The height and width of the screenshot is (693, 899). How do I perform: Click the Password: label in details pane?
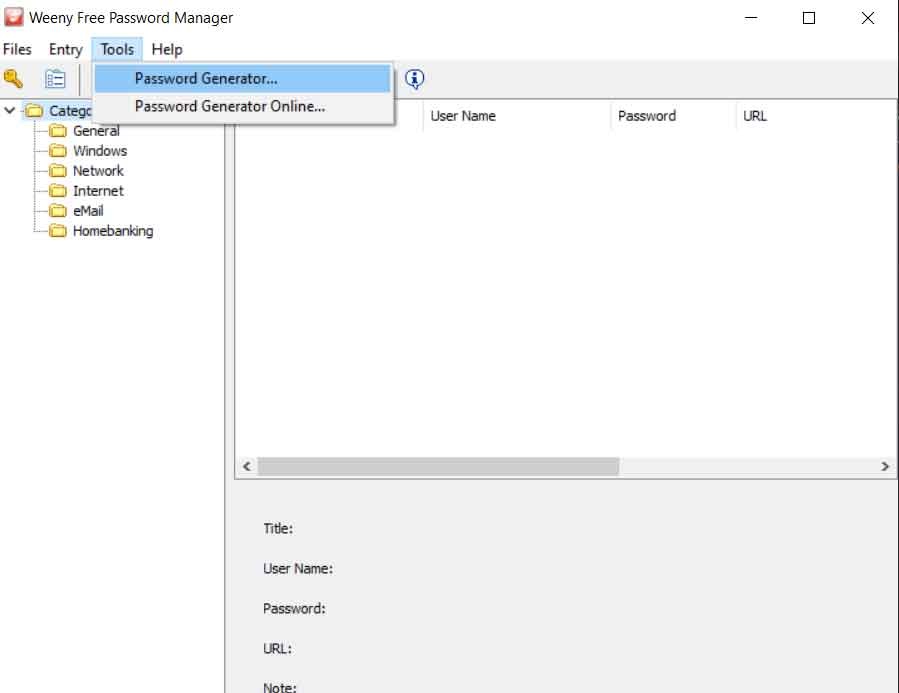(x=294, y=609)
